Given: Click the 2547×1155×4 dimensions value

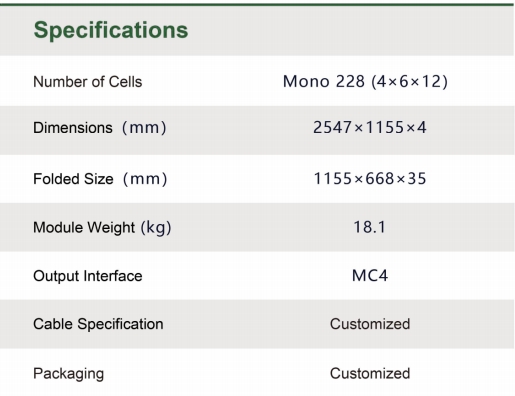Looking at the screenshot, I should click(370, 128).
